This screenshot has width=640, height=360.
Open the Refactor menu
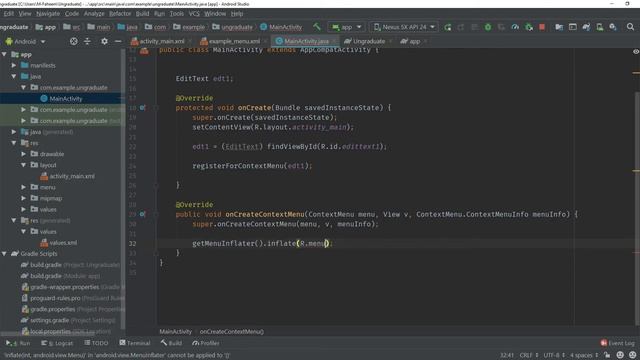click(x=120, y=13)
